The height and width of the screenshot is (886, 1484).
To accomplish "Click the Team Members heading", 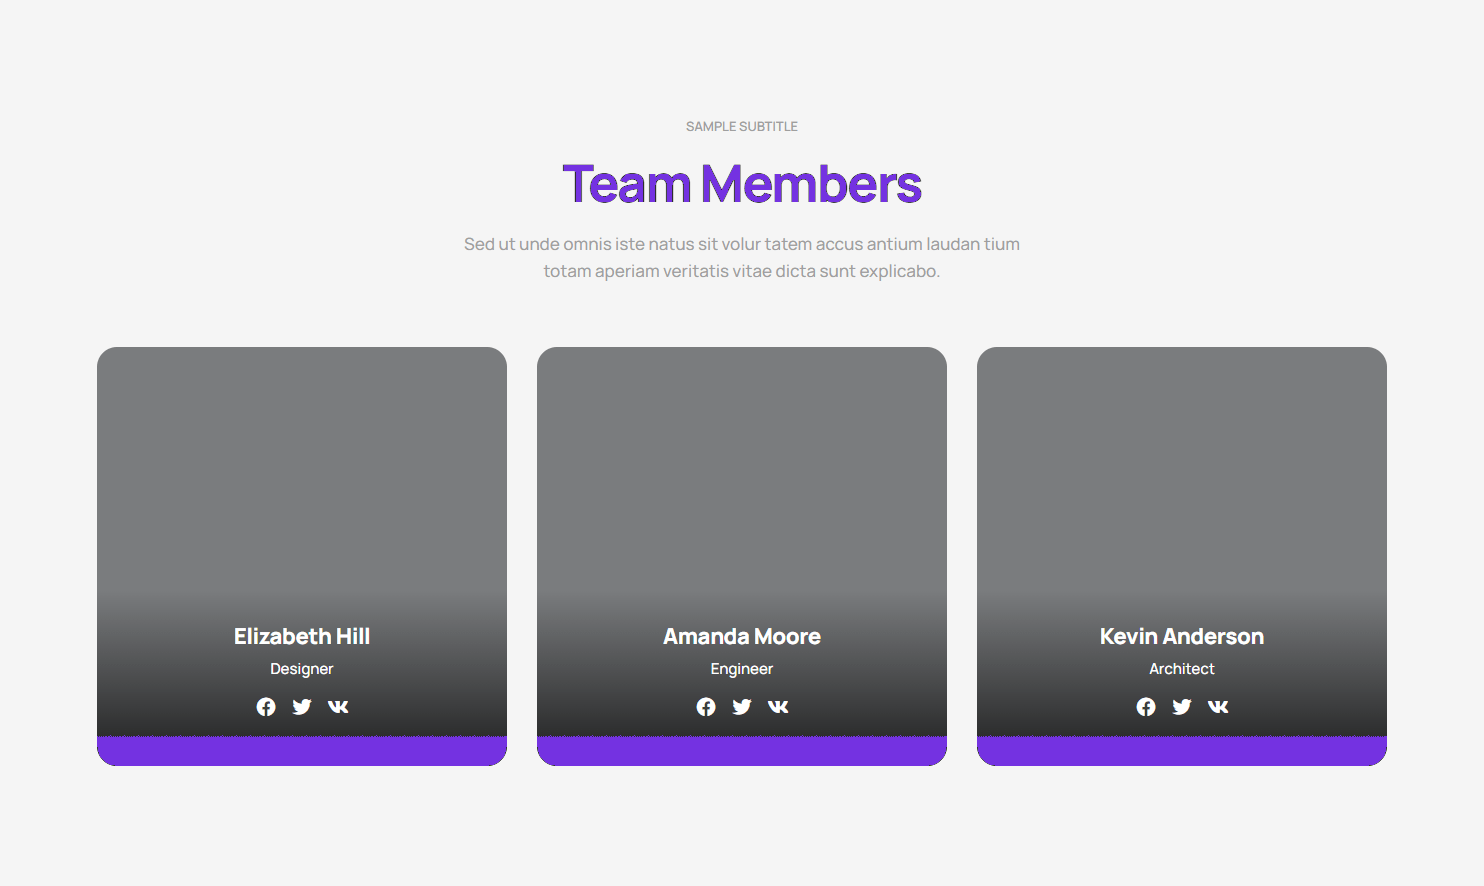I will click(x=742, y=185).
